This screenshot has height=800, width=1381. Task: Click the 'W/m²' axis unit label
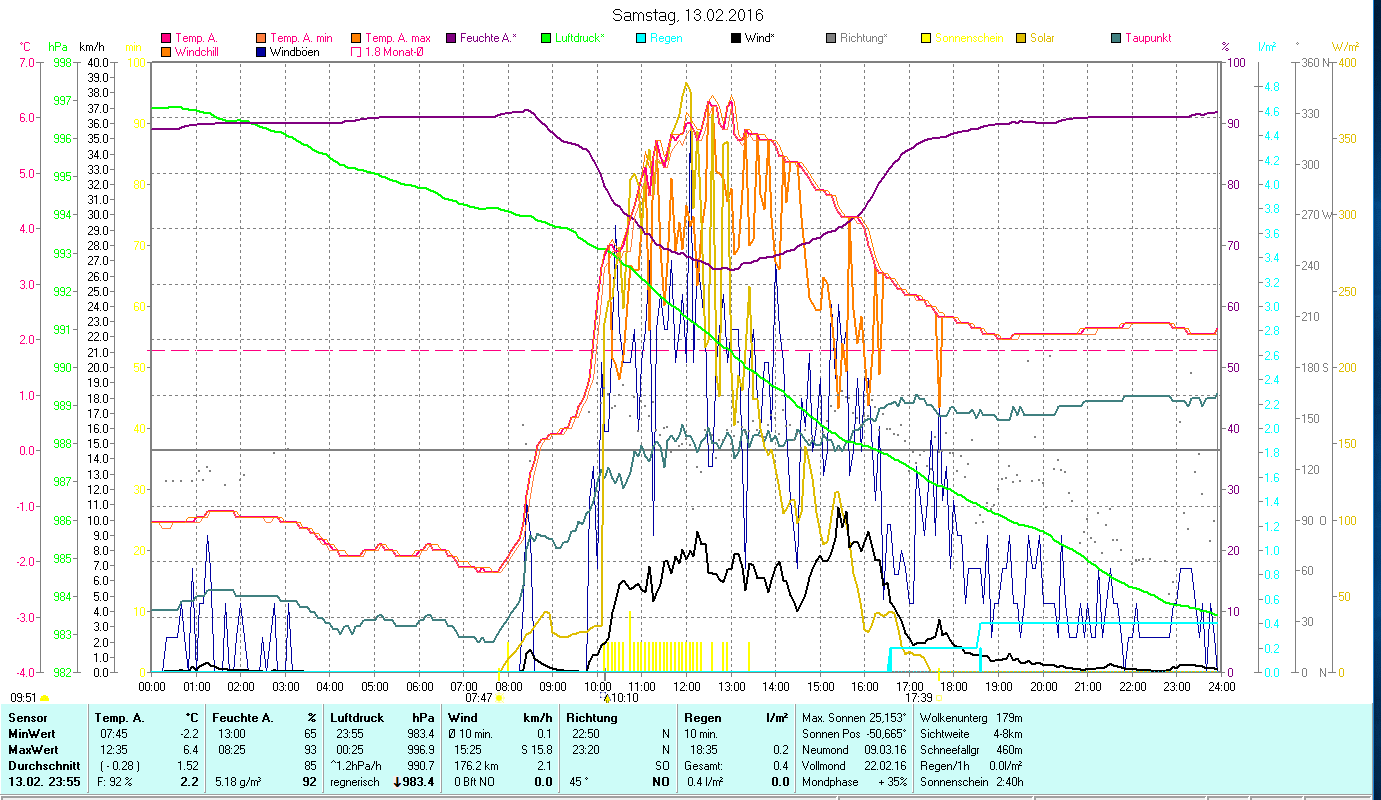pyautogui.click(x=1343, y=46)
